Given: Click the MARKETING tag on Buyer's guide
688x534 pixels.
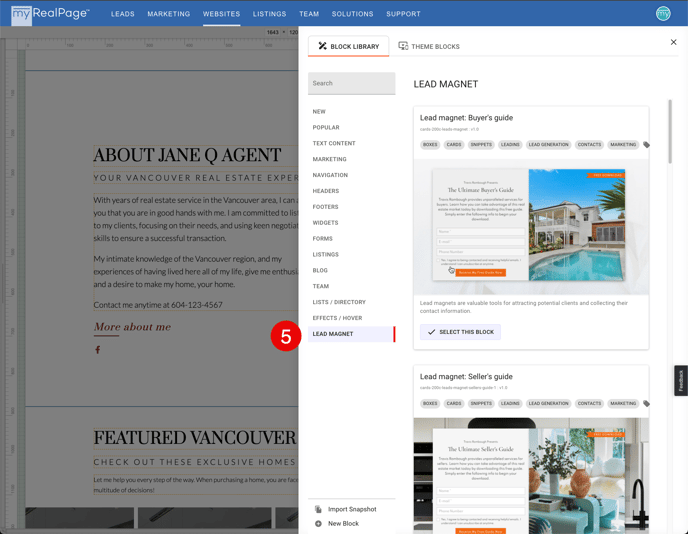Looking at the screenshot, I should [x=623, y=145].
